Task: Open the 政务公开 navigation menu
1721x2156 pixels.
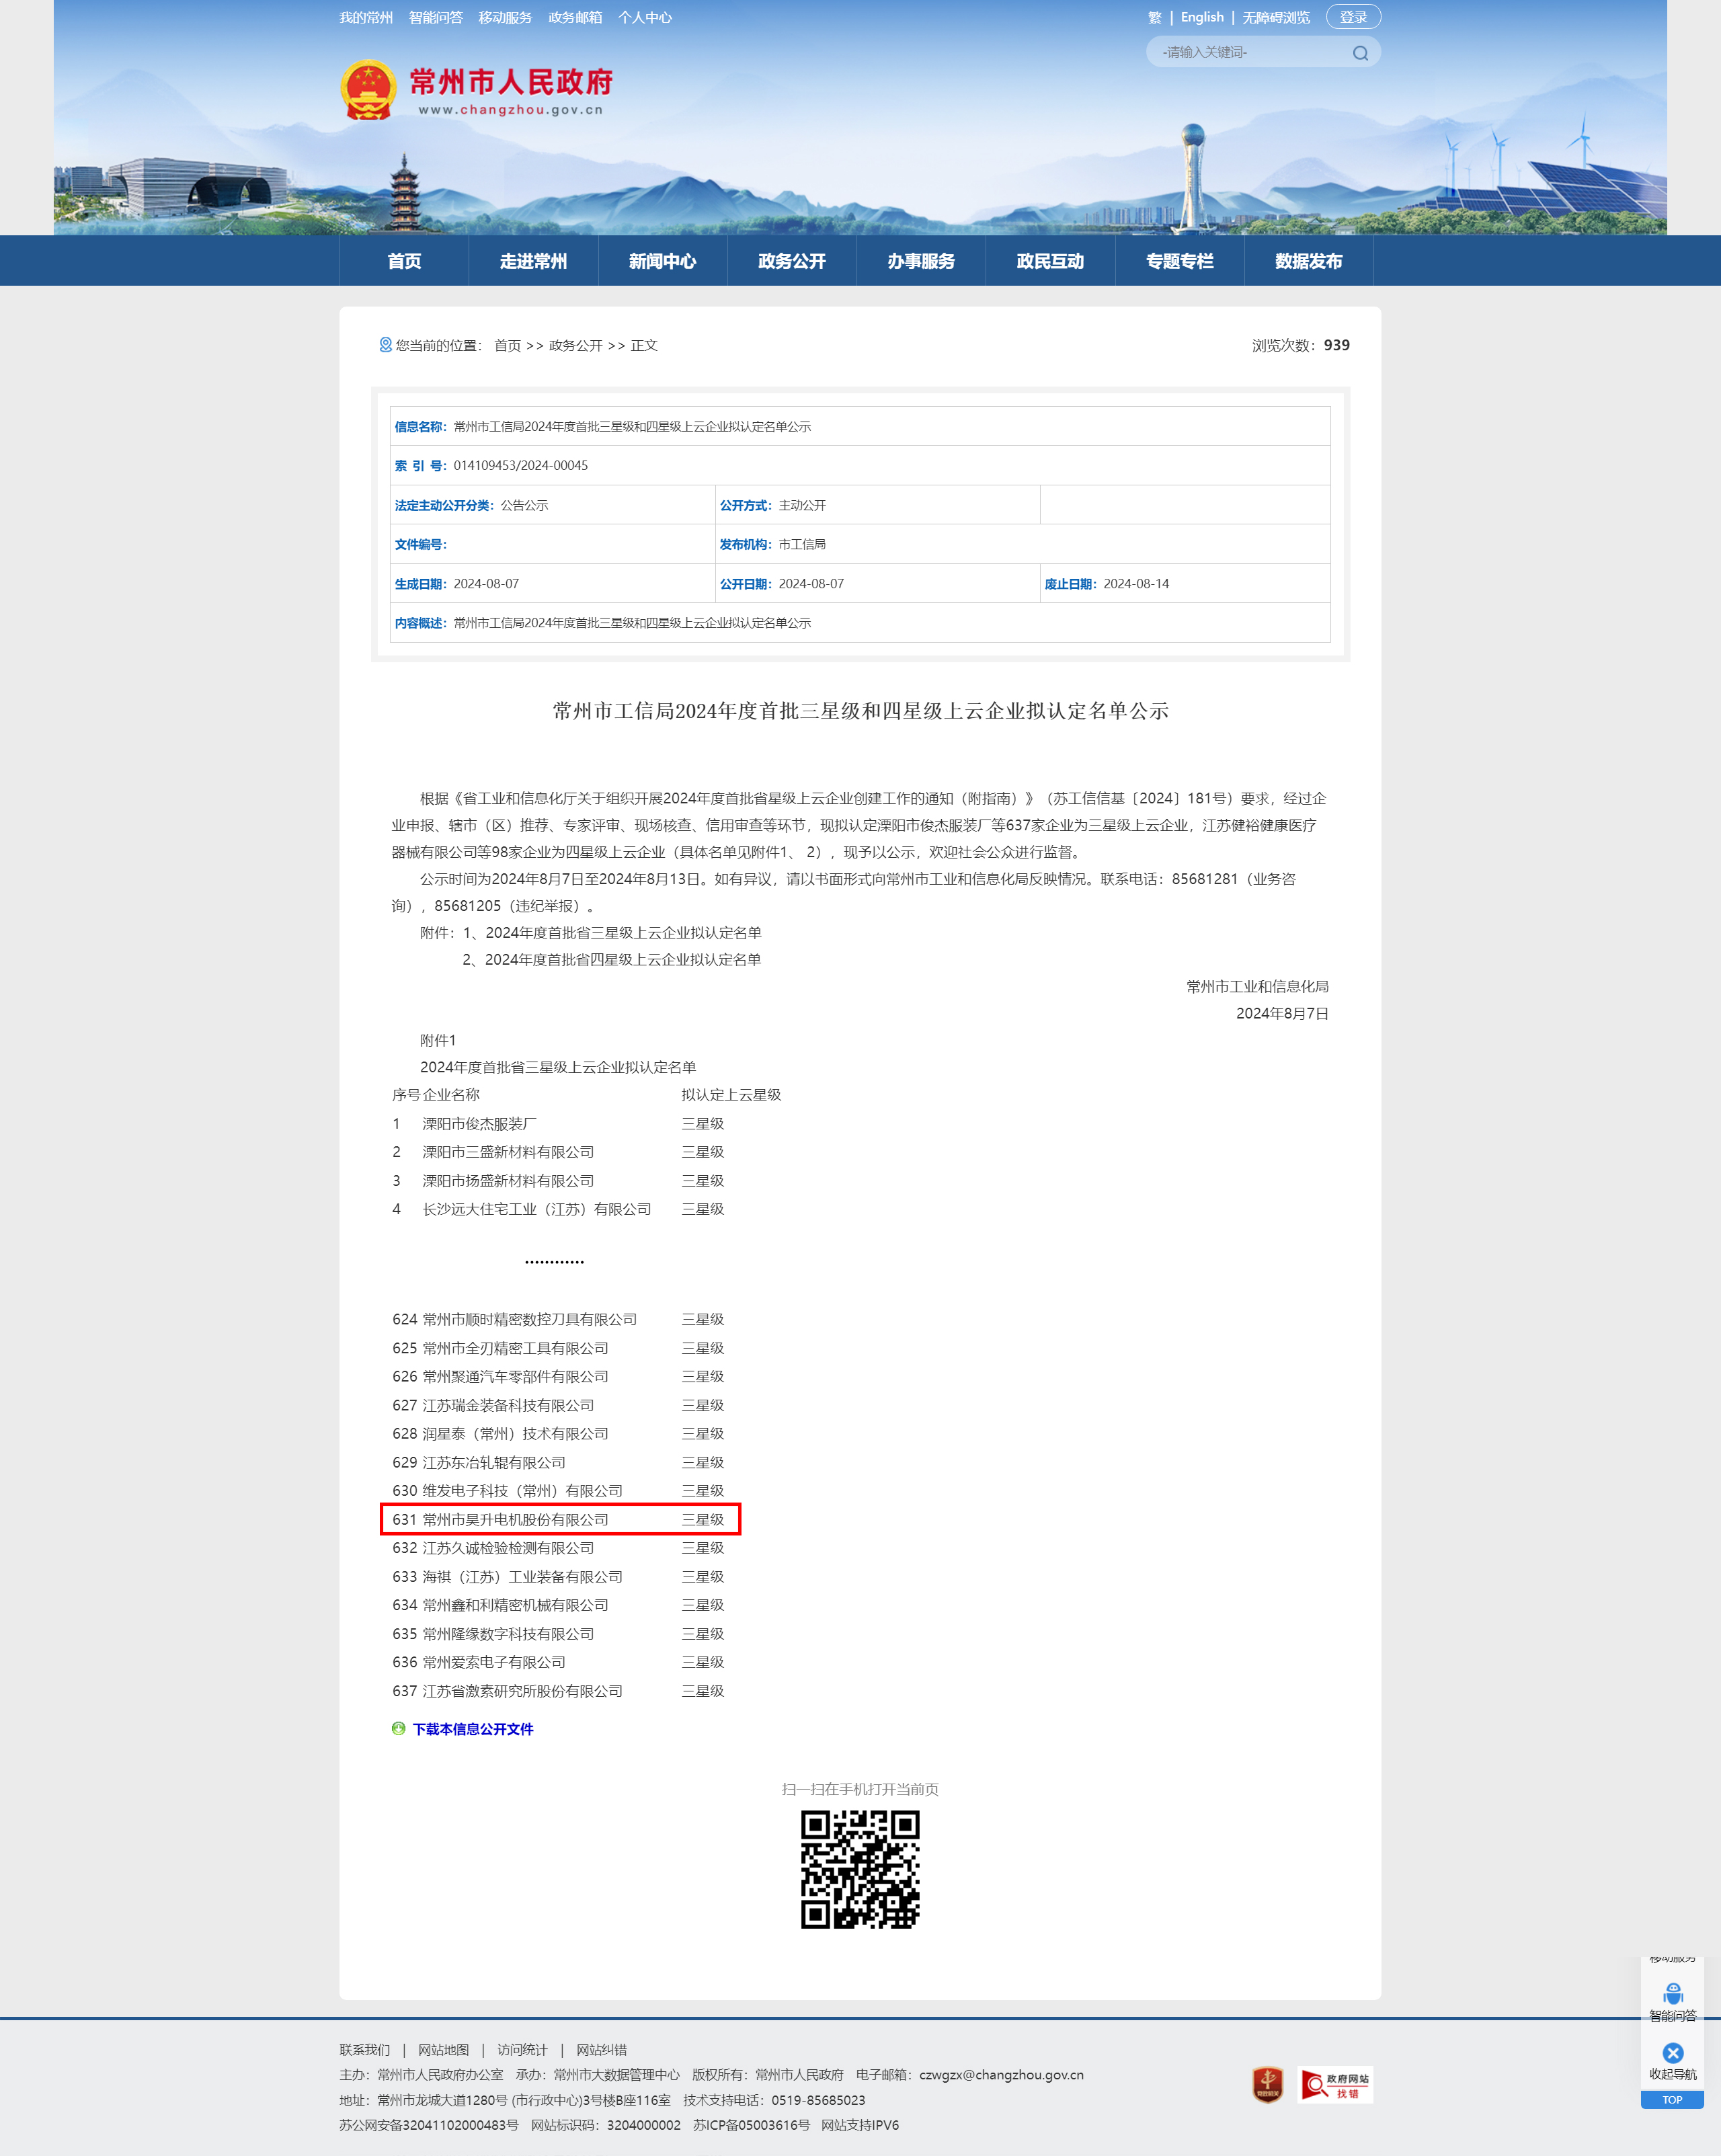Action: 791,261
